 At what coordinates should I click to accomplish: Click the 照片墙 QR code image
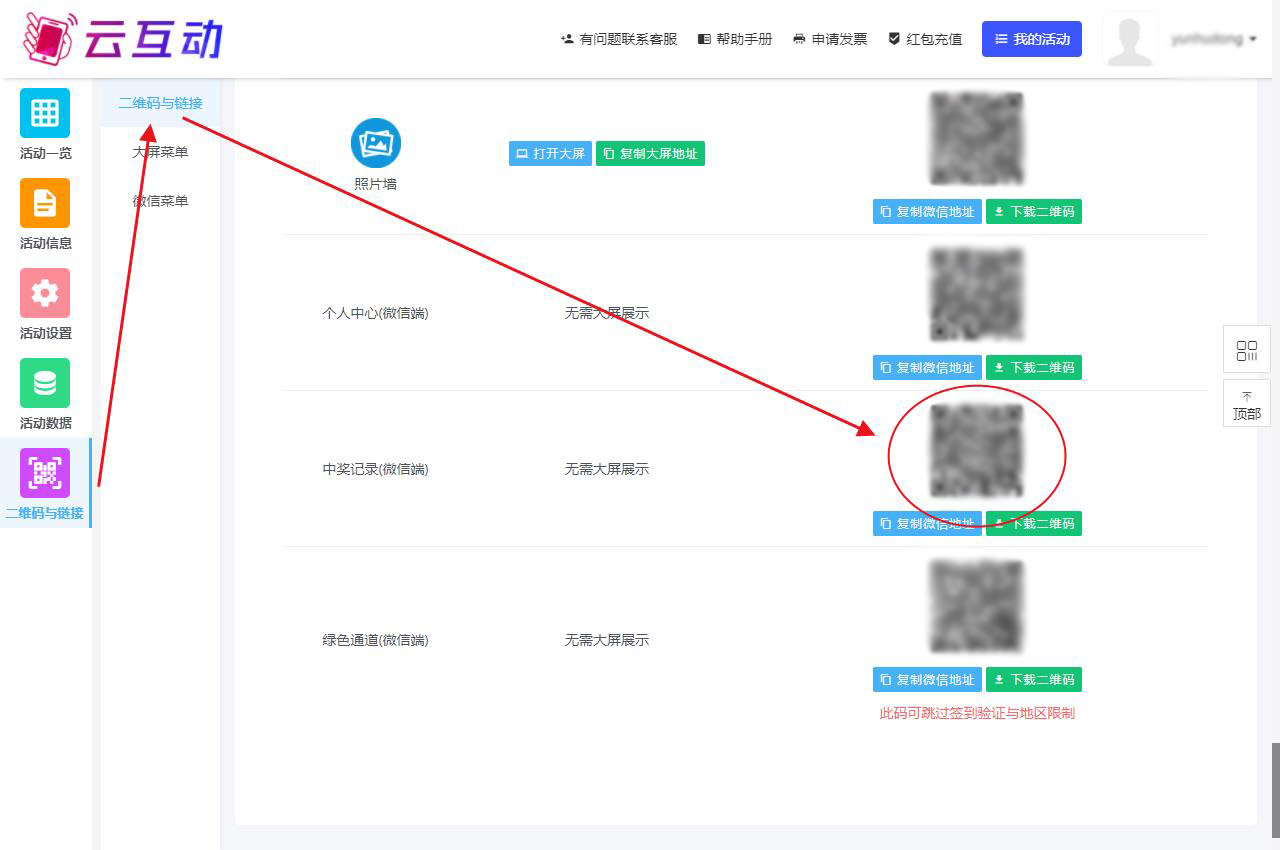click(977, 138)
